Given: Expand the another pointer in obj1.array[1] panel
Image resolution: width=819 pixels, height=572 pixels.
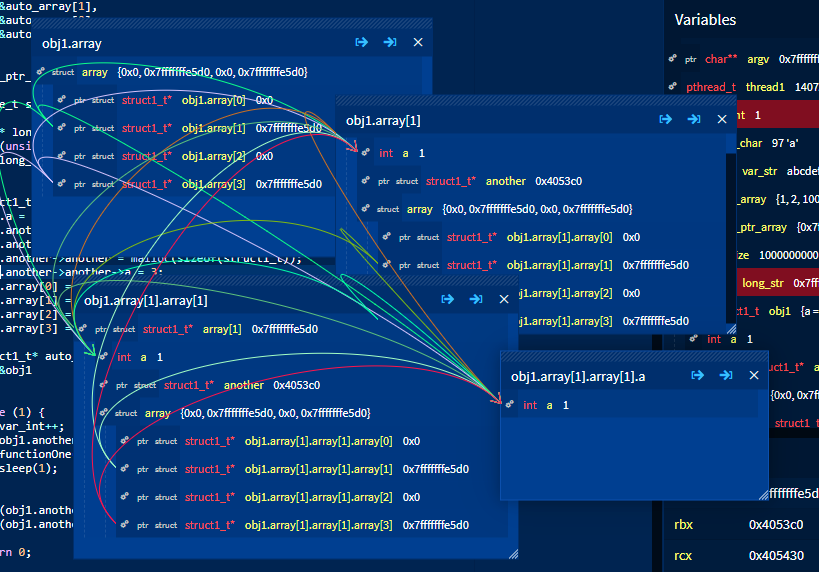Looking at the screenshot, I should pyautogui.click(x=366, y=181).
